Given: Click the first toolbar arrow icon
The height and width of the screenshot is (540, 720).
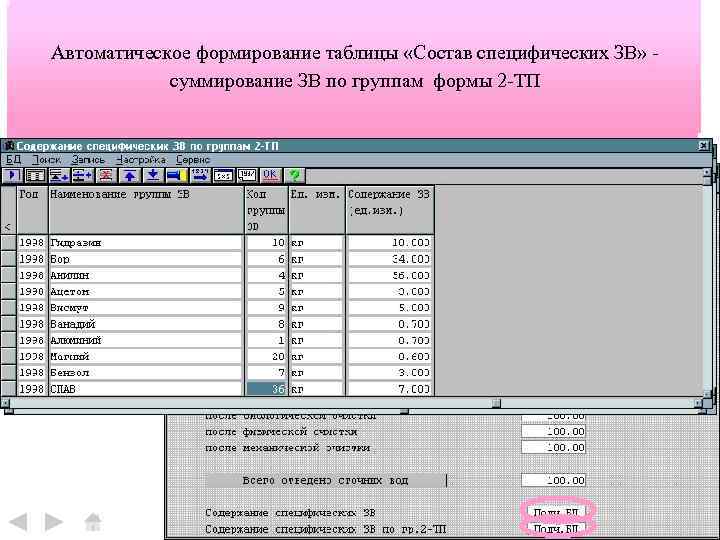Looking at the screenshot, I should (x=12, y=175).
